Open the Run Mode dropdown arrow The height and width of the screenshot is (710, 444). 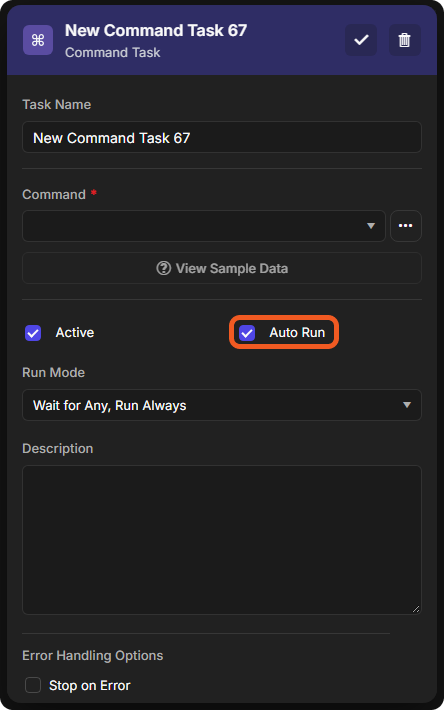(407, 405)
